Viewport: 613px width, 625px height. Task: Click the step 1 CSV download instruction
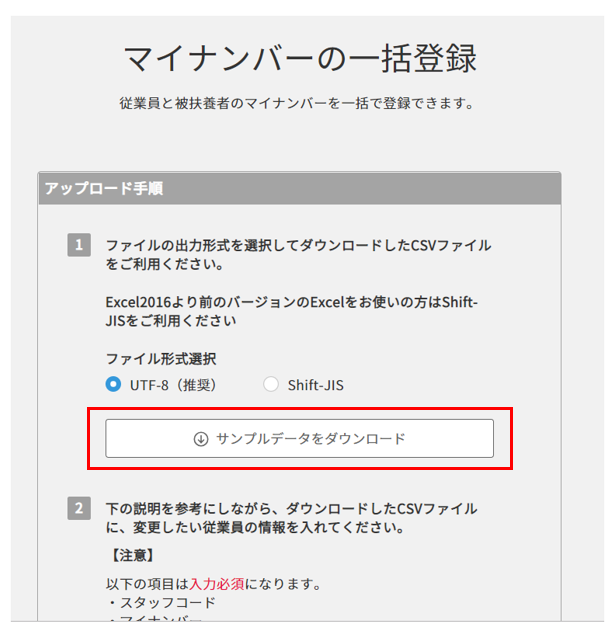coord(298,255)
